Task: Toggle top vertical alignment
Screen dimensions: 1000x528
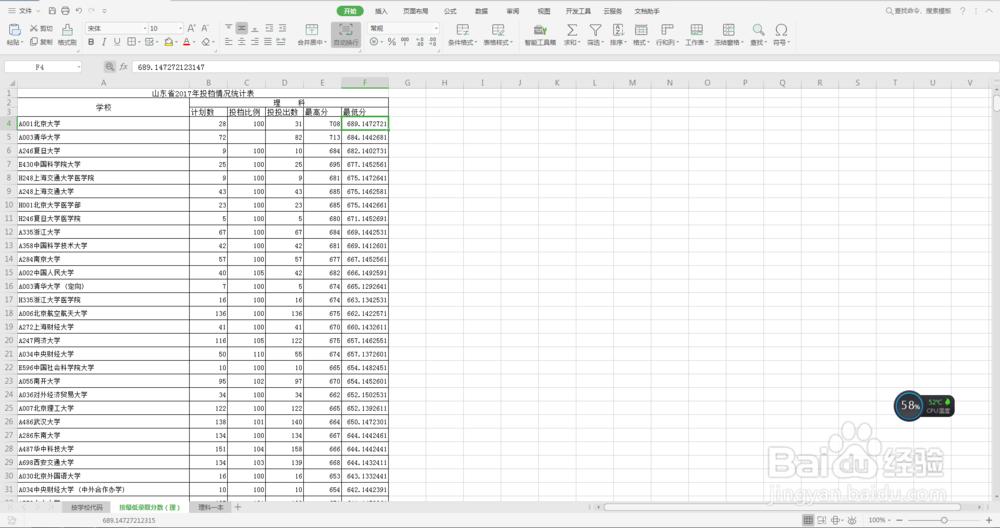Action: coord(228,28)
